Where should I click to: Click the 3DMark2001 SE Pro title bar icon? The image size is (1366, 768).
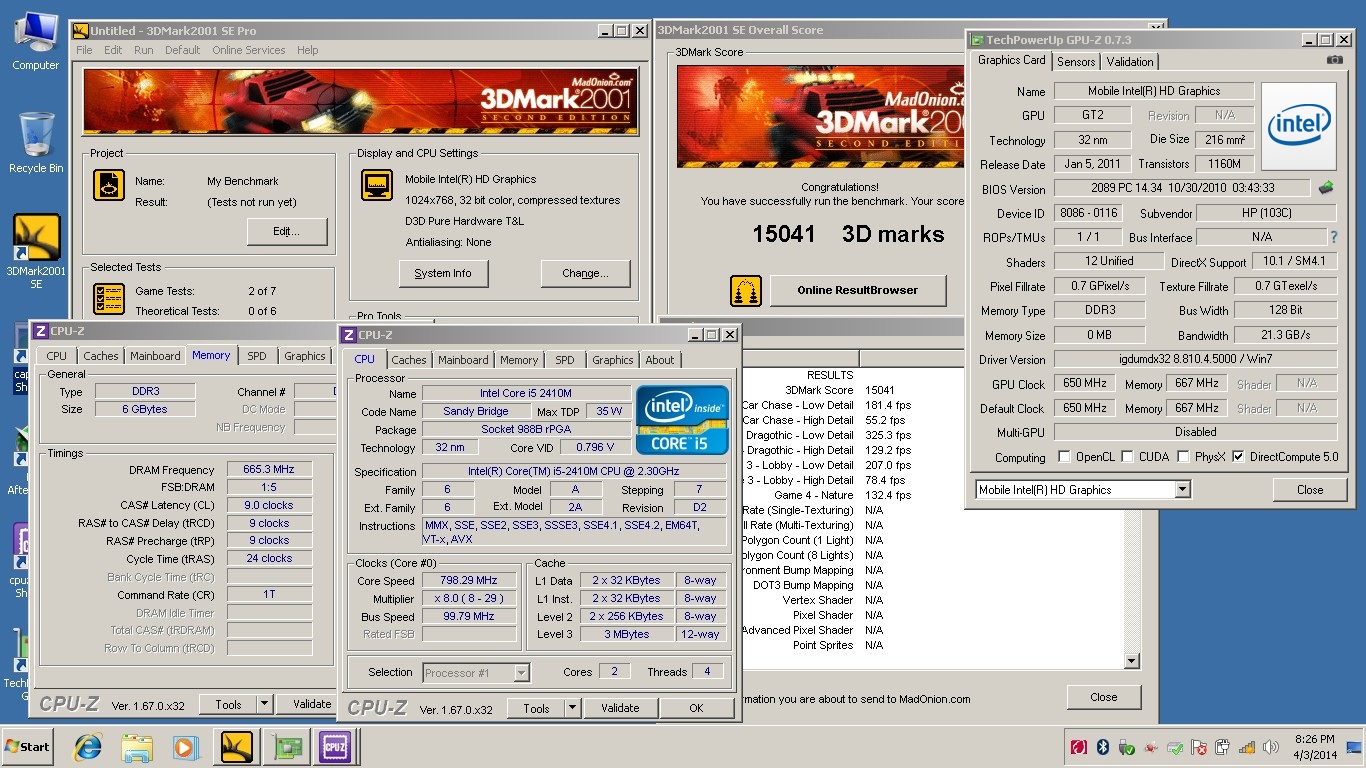click(81, 31)
